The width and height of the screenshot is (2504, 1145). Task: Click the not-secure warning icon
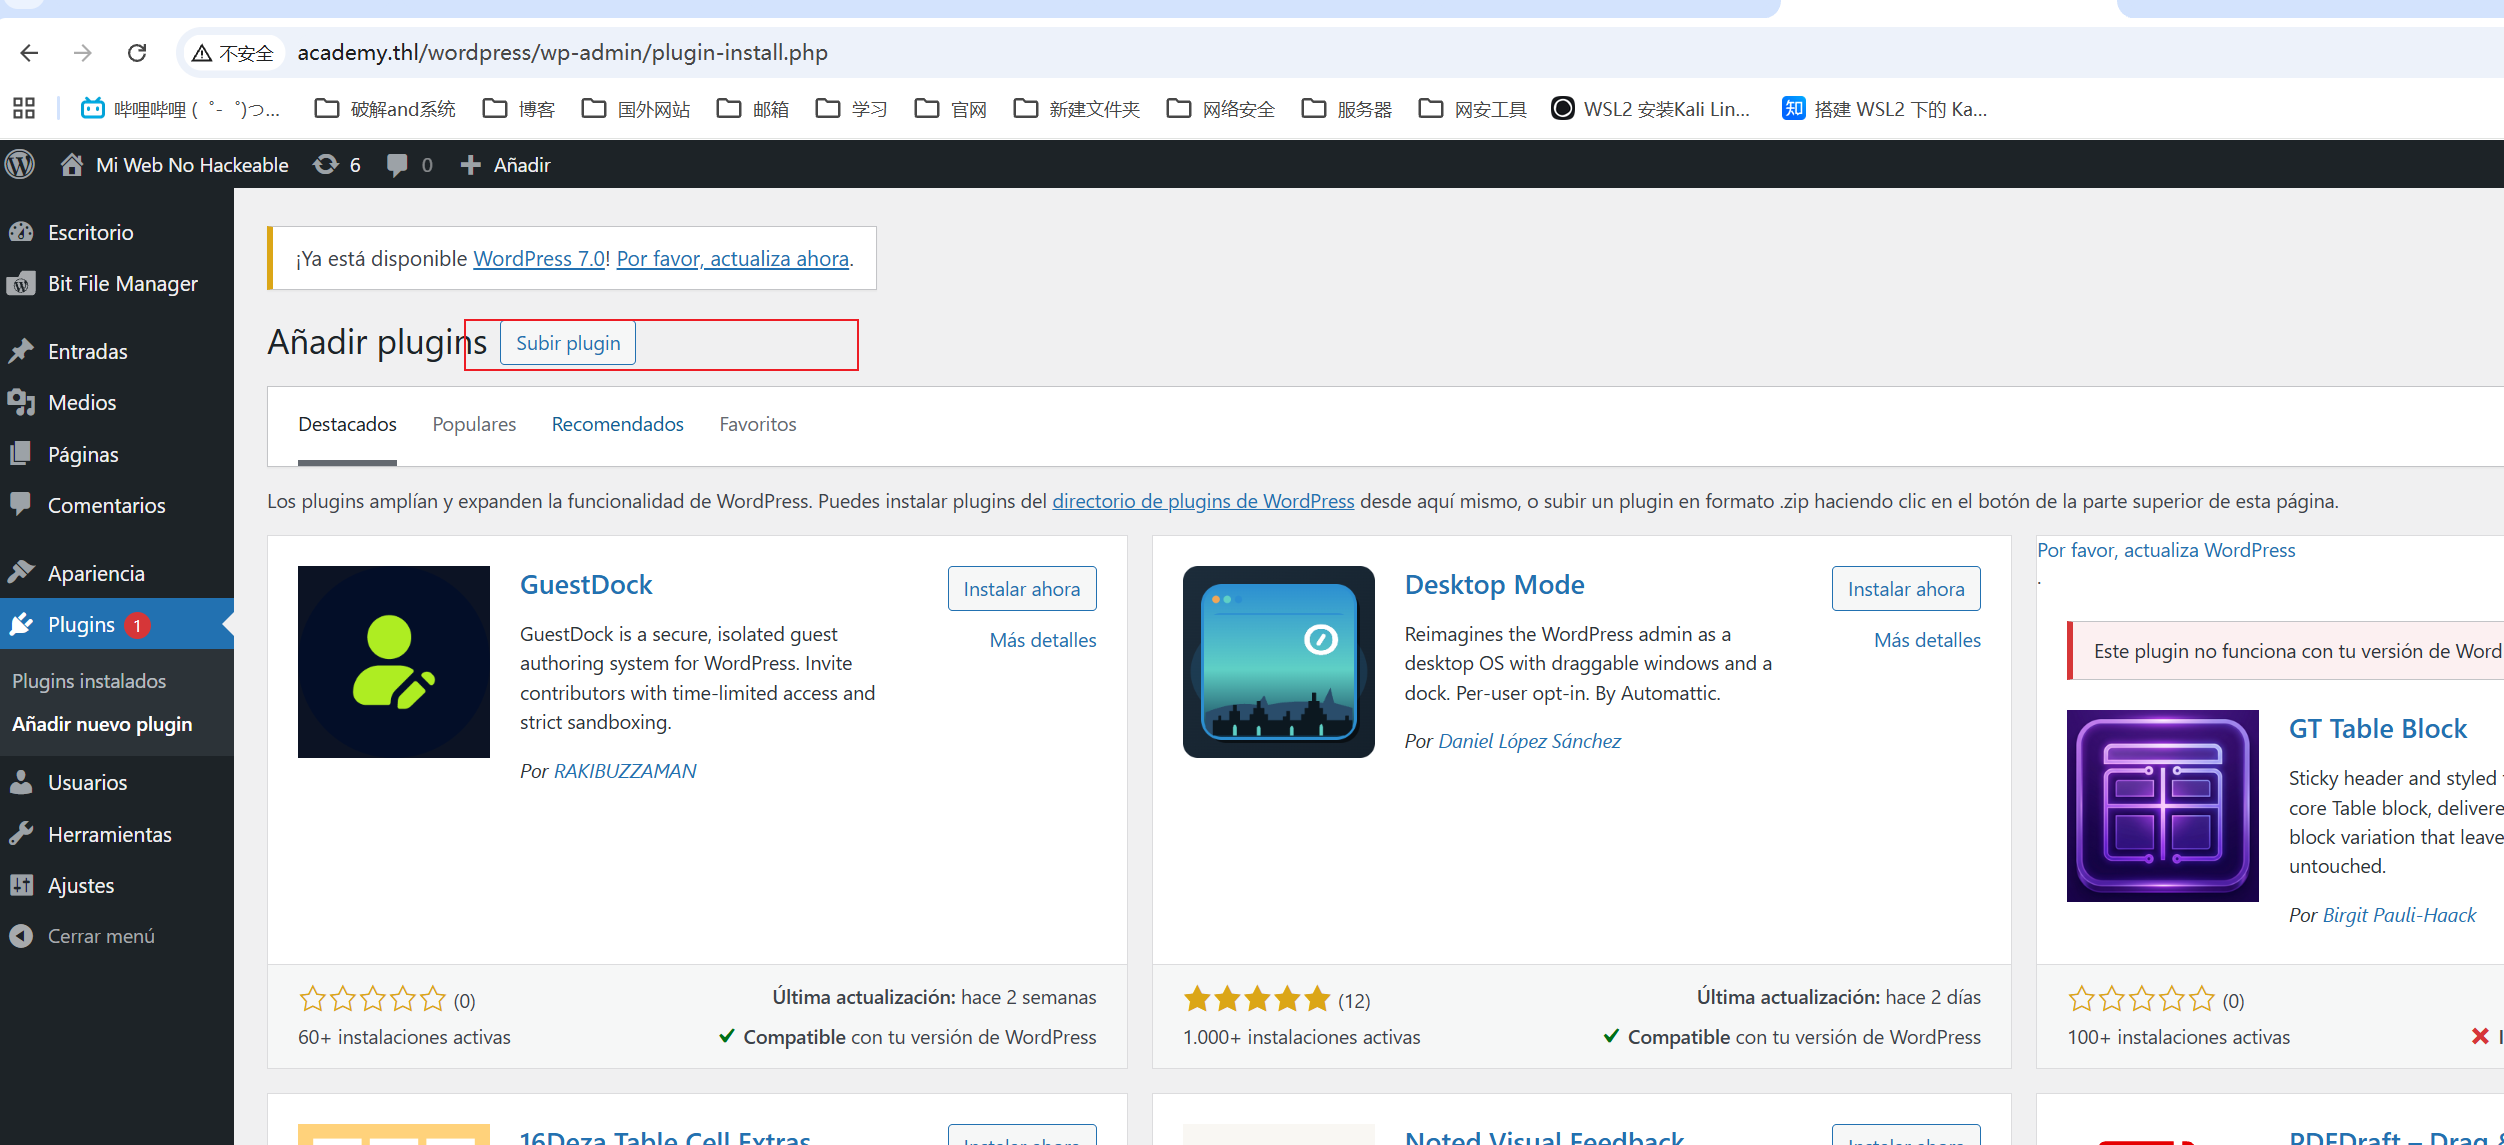pos(202,53)
